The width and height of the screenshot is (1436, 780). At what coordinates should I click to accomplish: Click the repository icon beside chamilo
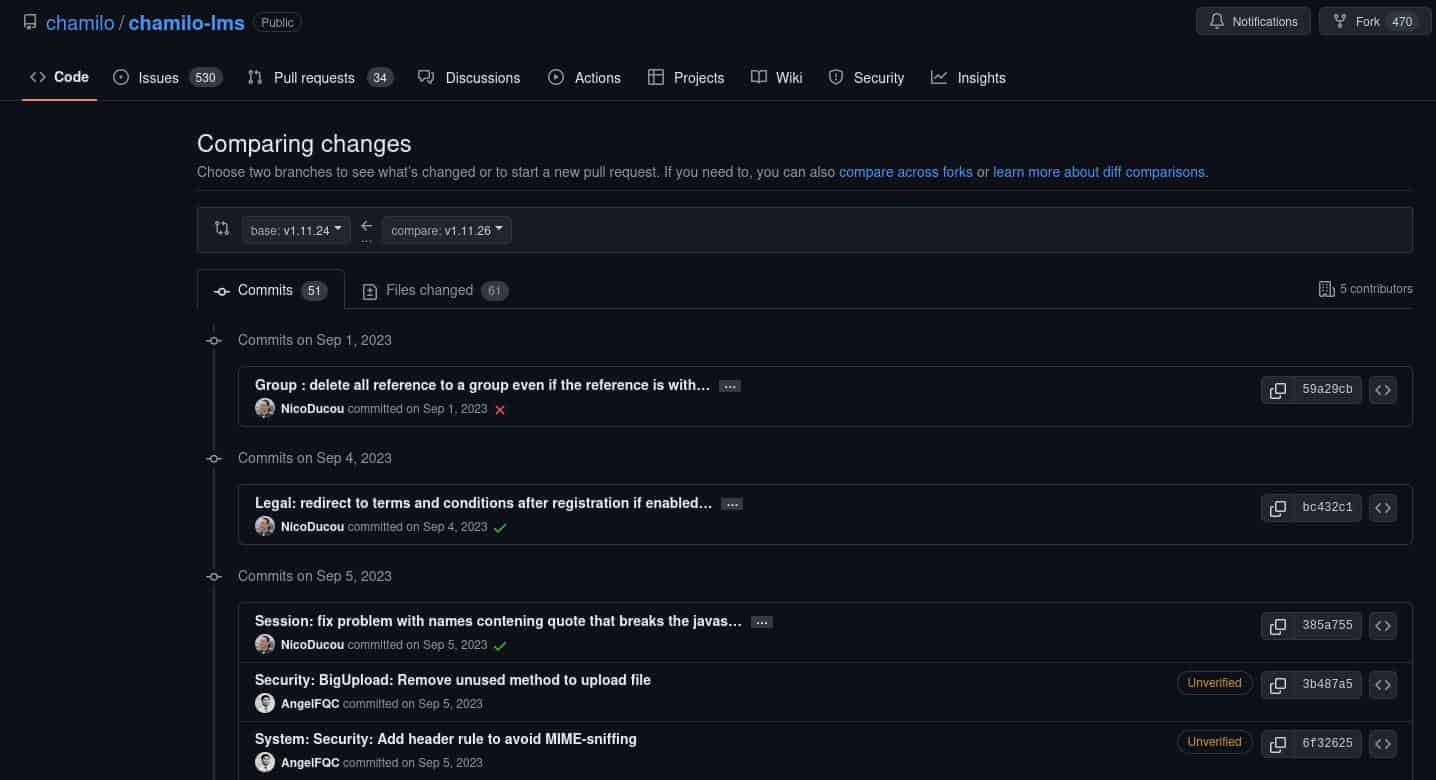[30, 22]
